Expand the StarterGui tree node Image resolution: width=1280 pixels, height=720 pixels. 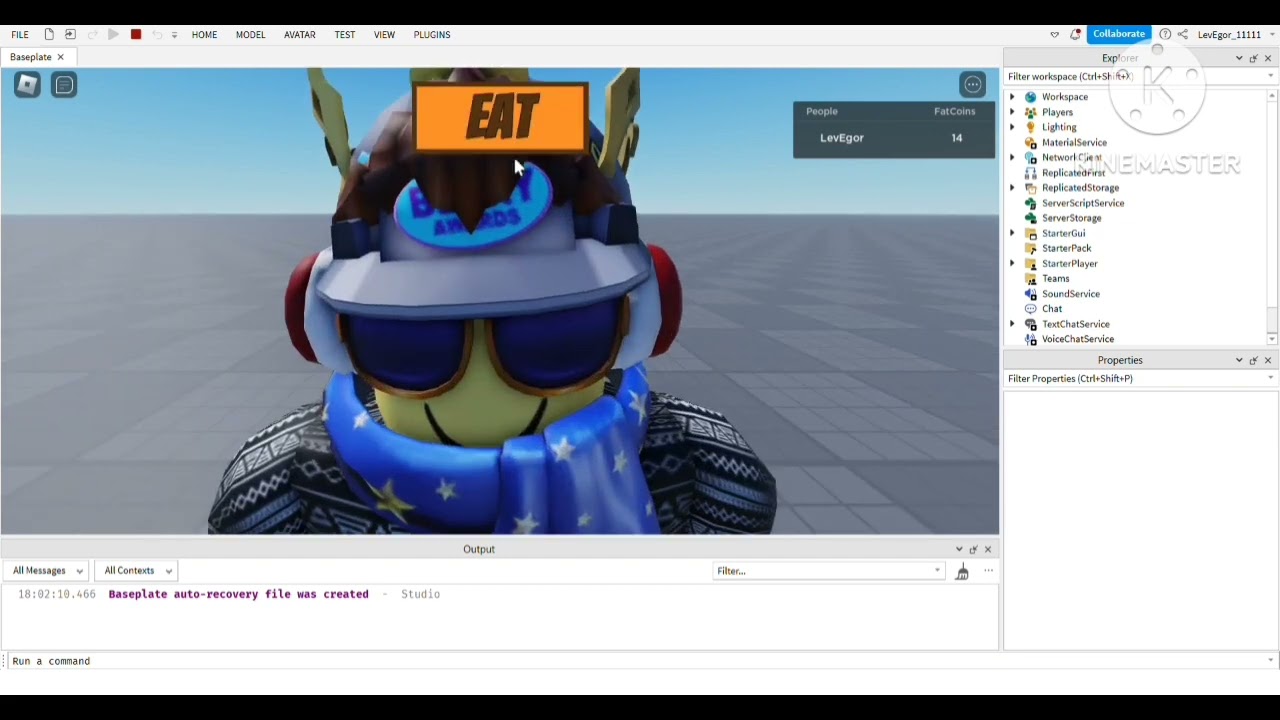click(1012, 233)
